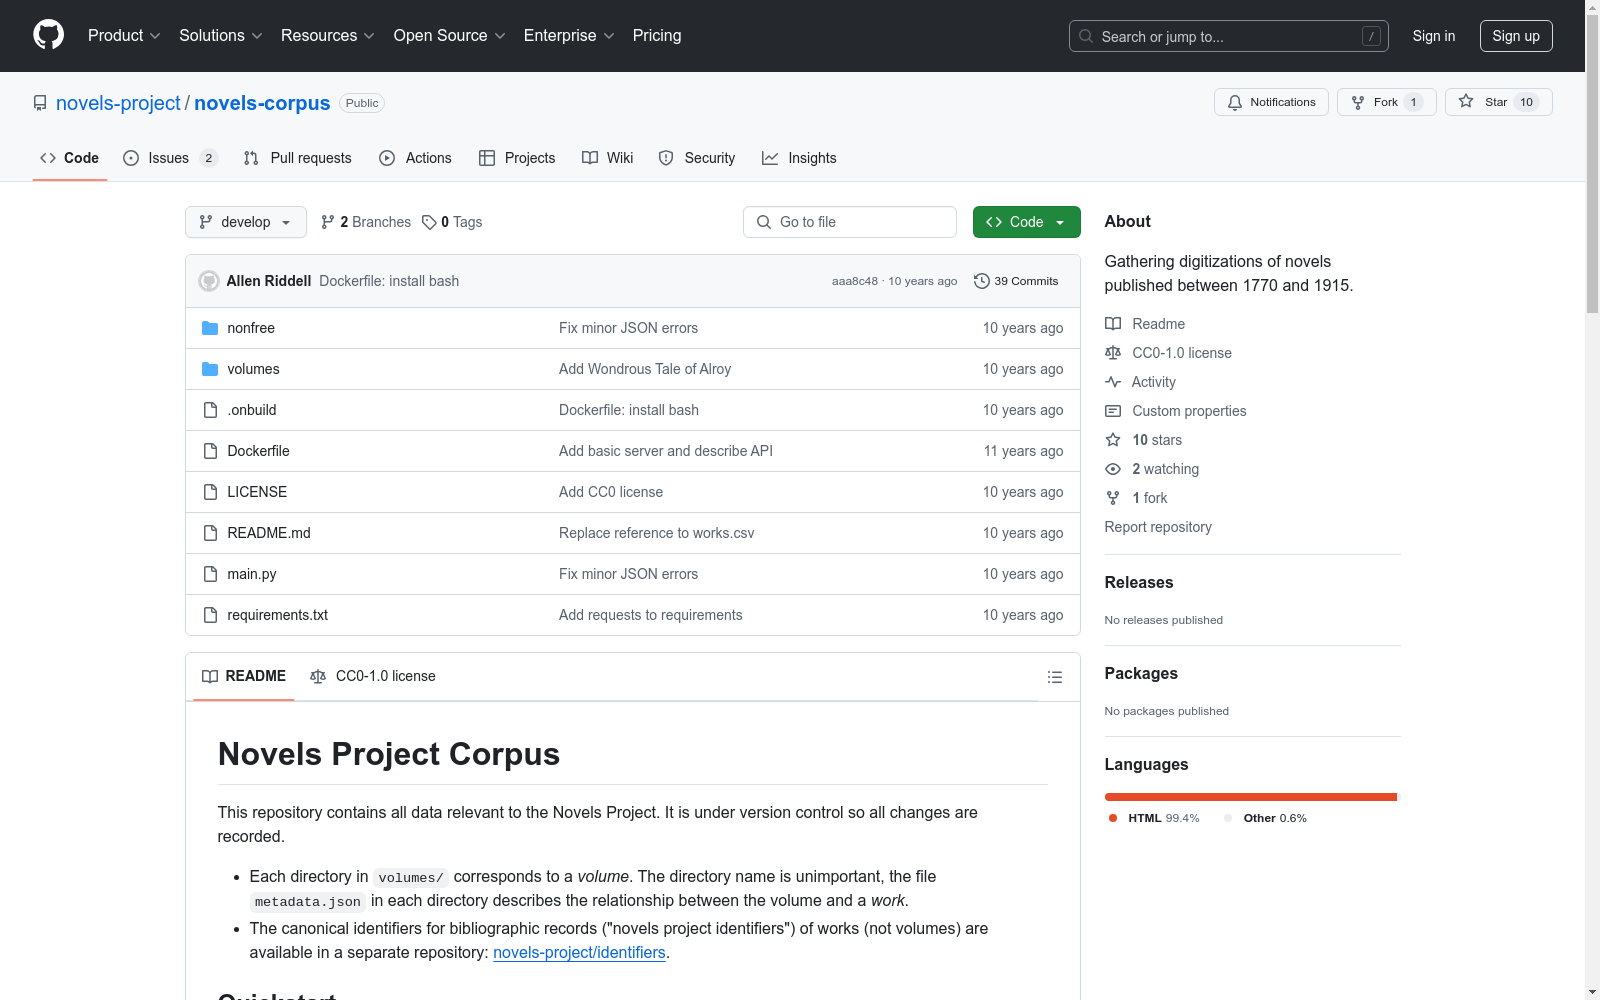The height and width of the screenshot is (1000, 1600).
Task: Click the red HTML language bar segment
Action: pyautogui.click(x=1250, y=797)
